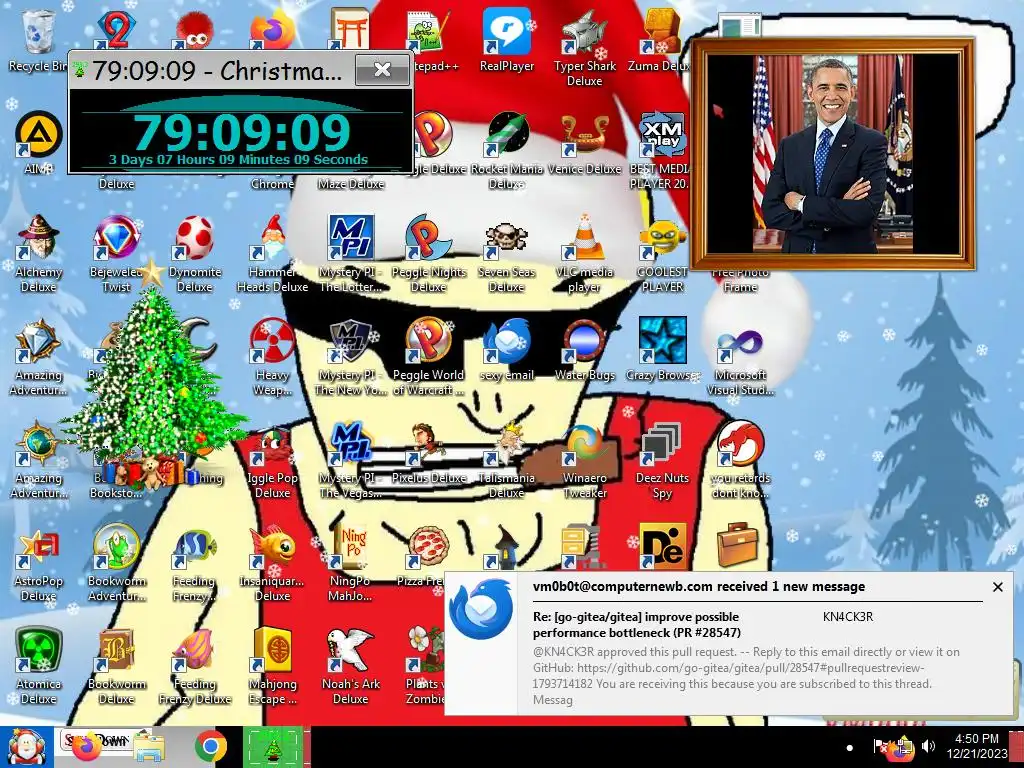
Task: Launch Deez Nuts Spy shortcut
Action: tap(662, 460)
